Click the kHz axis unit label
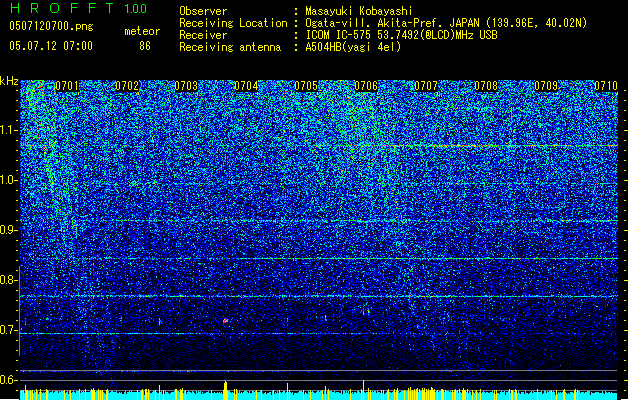The width and height of the screenshot is (629, 400). [x=9, y=81]
